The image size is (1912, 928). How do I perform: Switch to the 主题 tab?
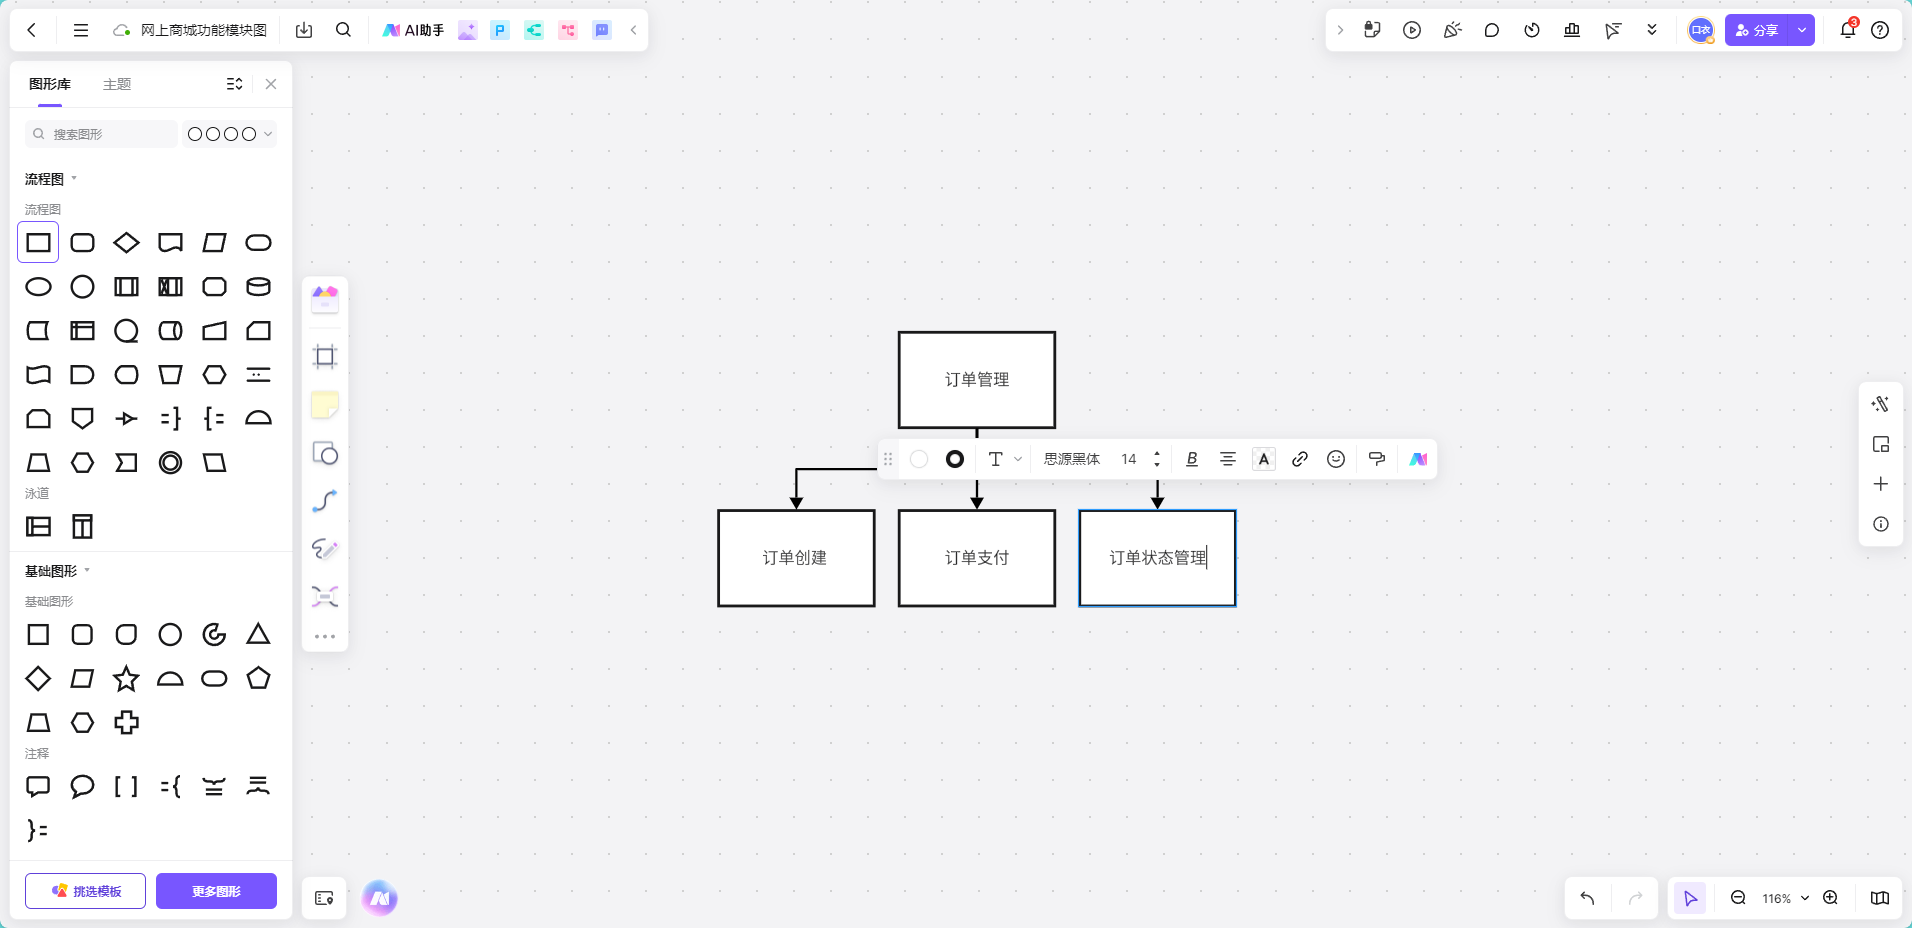[x=117, y=84]
